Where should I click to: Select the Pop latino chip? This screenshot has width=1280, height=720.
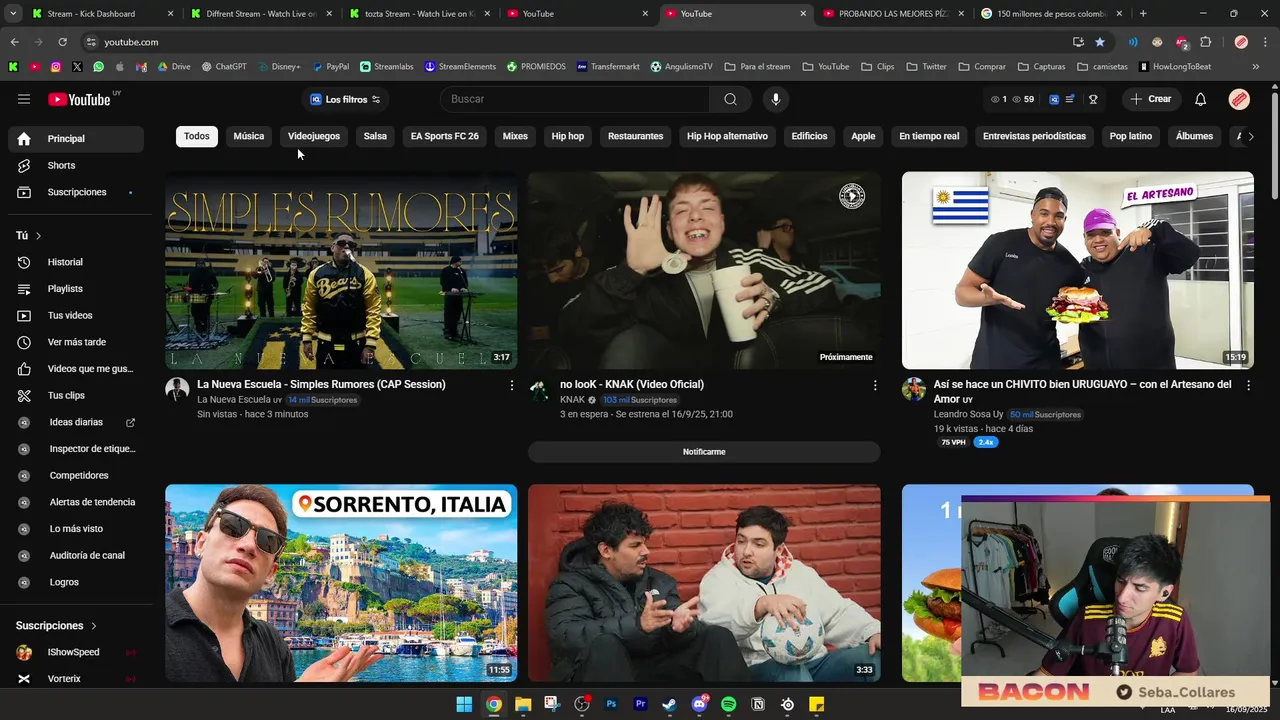coord(1131,136)
